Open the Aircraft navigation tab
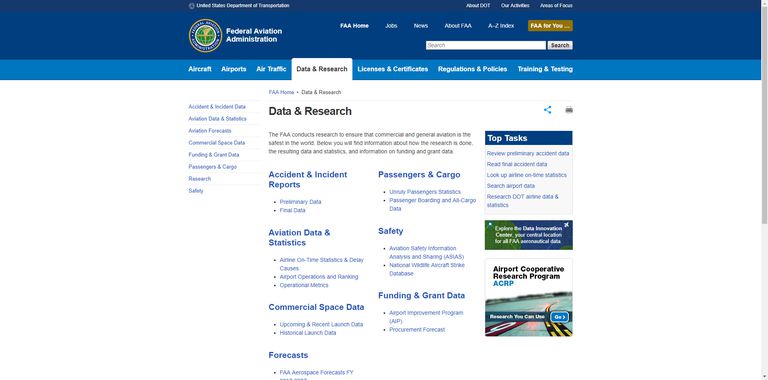This screenshot has height=380, width=768. click(x=200, y=69)
